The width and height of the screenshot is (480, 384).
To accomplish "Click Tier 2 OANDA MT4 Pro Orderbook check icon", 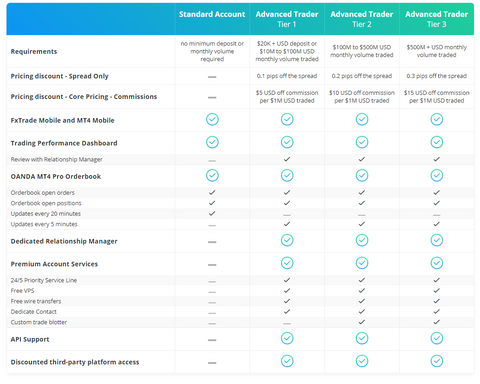I will coord(362,175).
